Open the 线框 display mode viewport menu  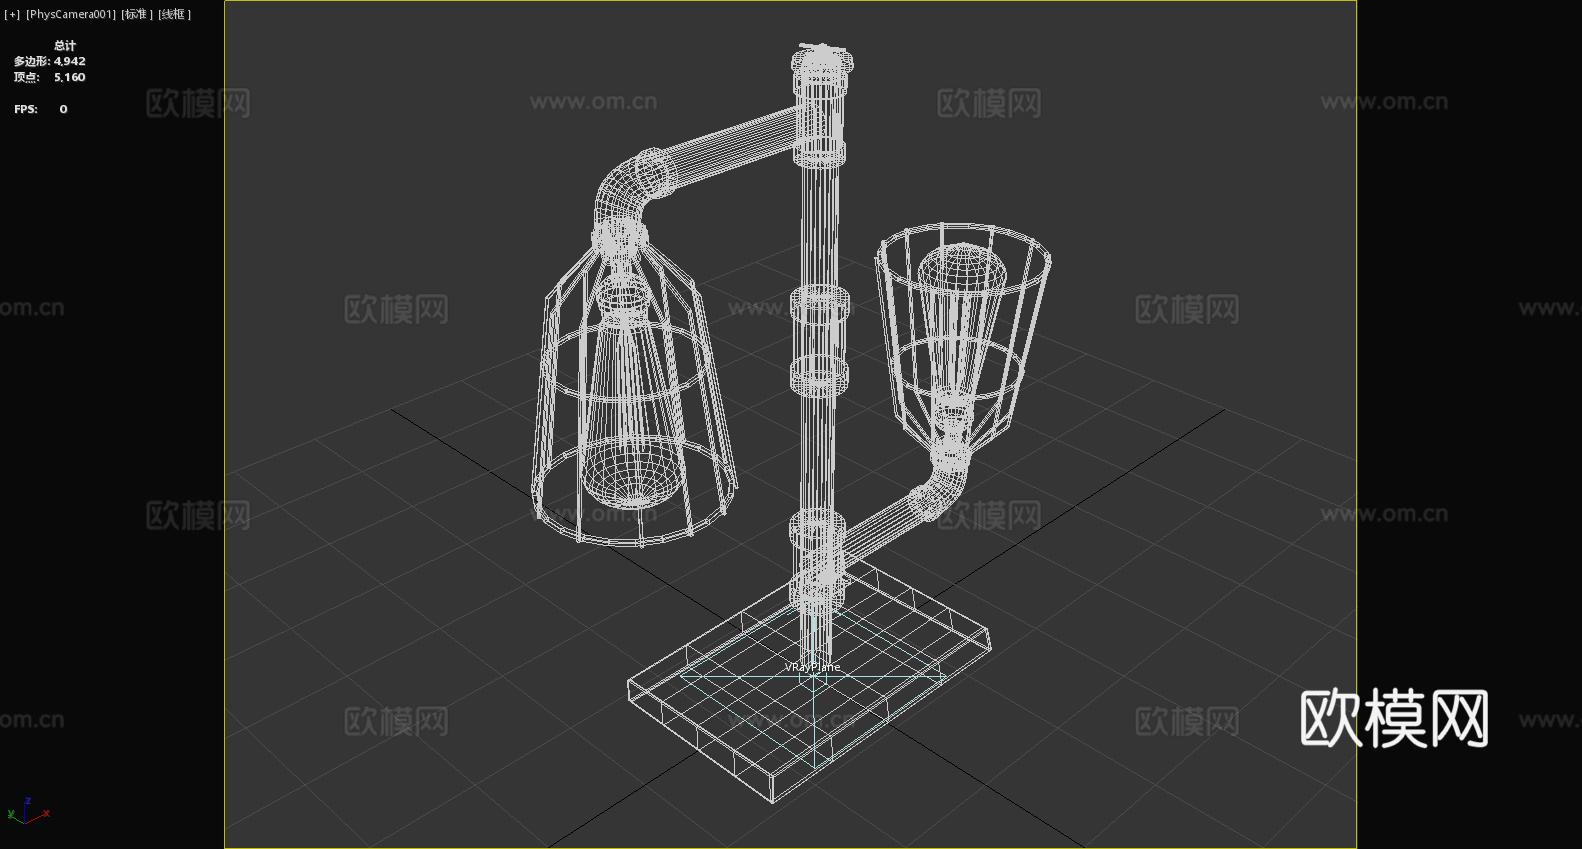click(174, 14)
